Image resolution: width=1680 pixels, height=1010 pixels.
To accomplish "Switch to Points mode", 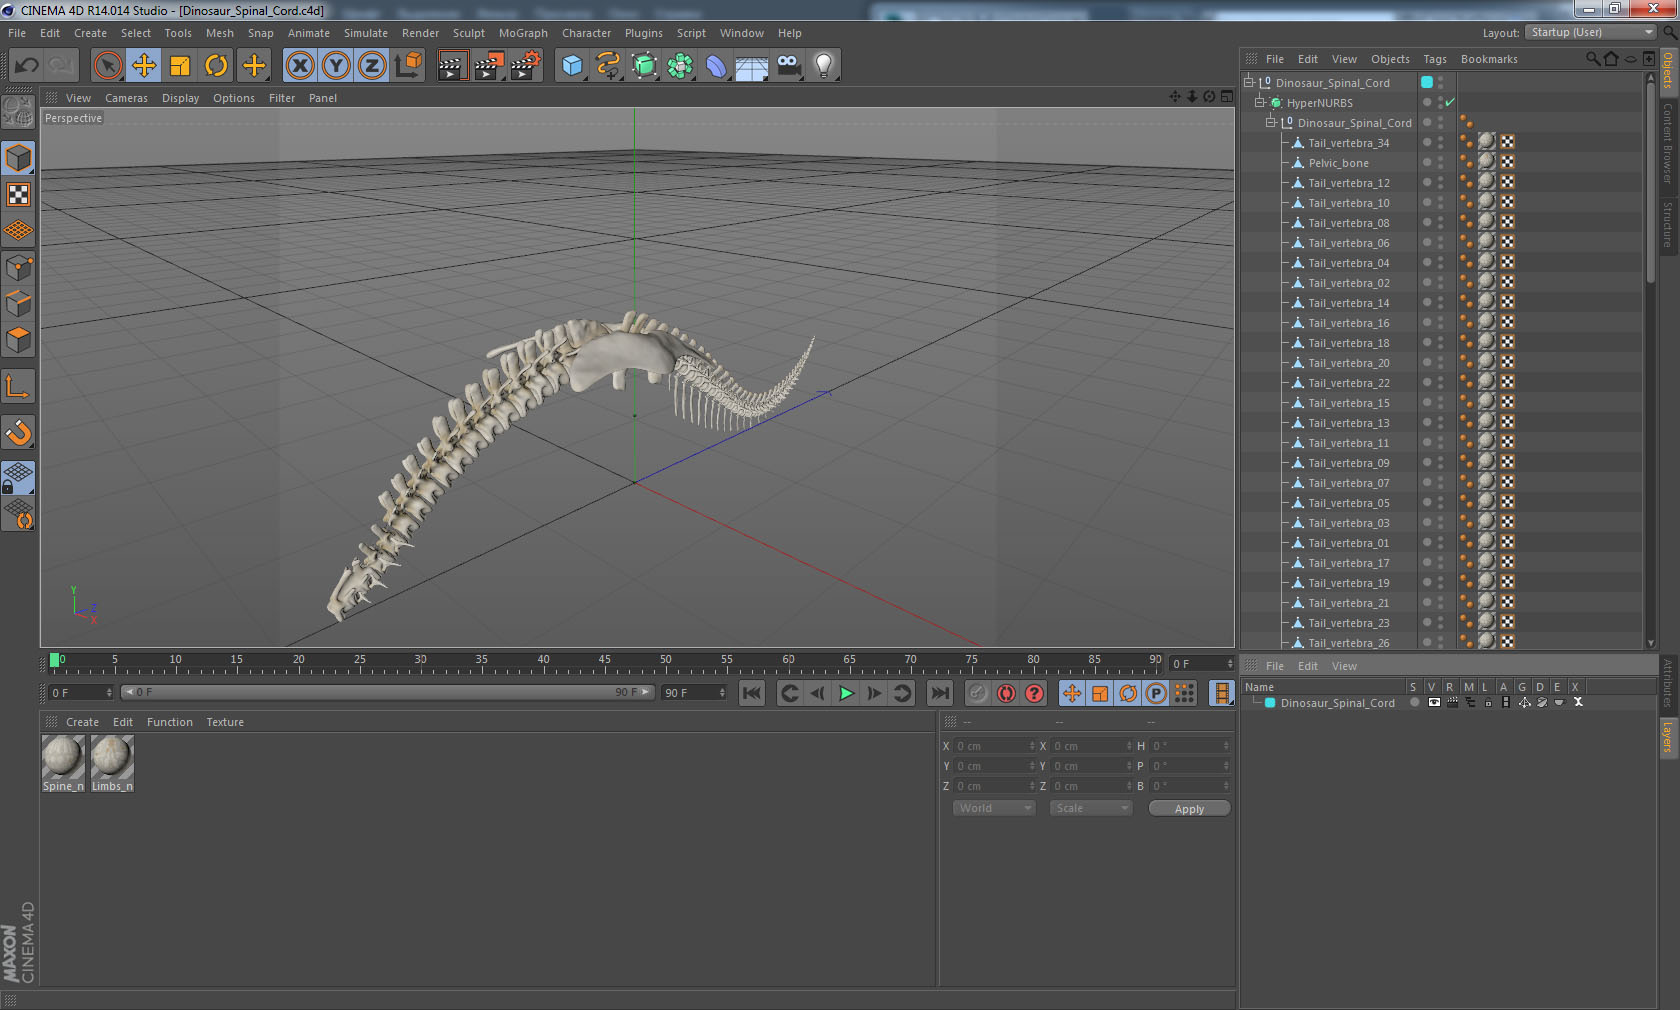I will tap(18, 267).
